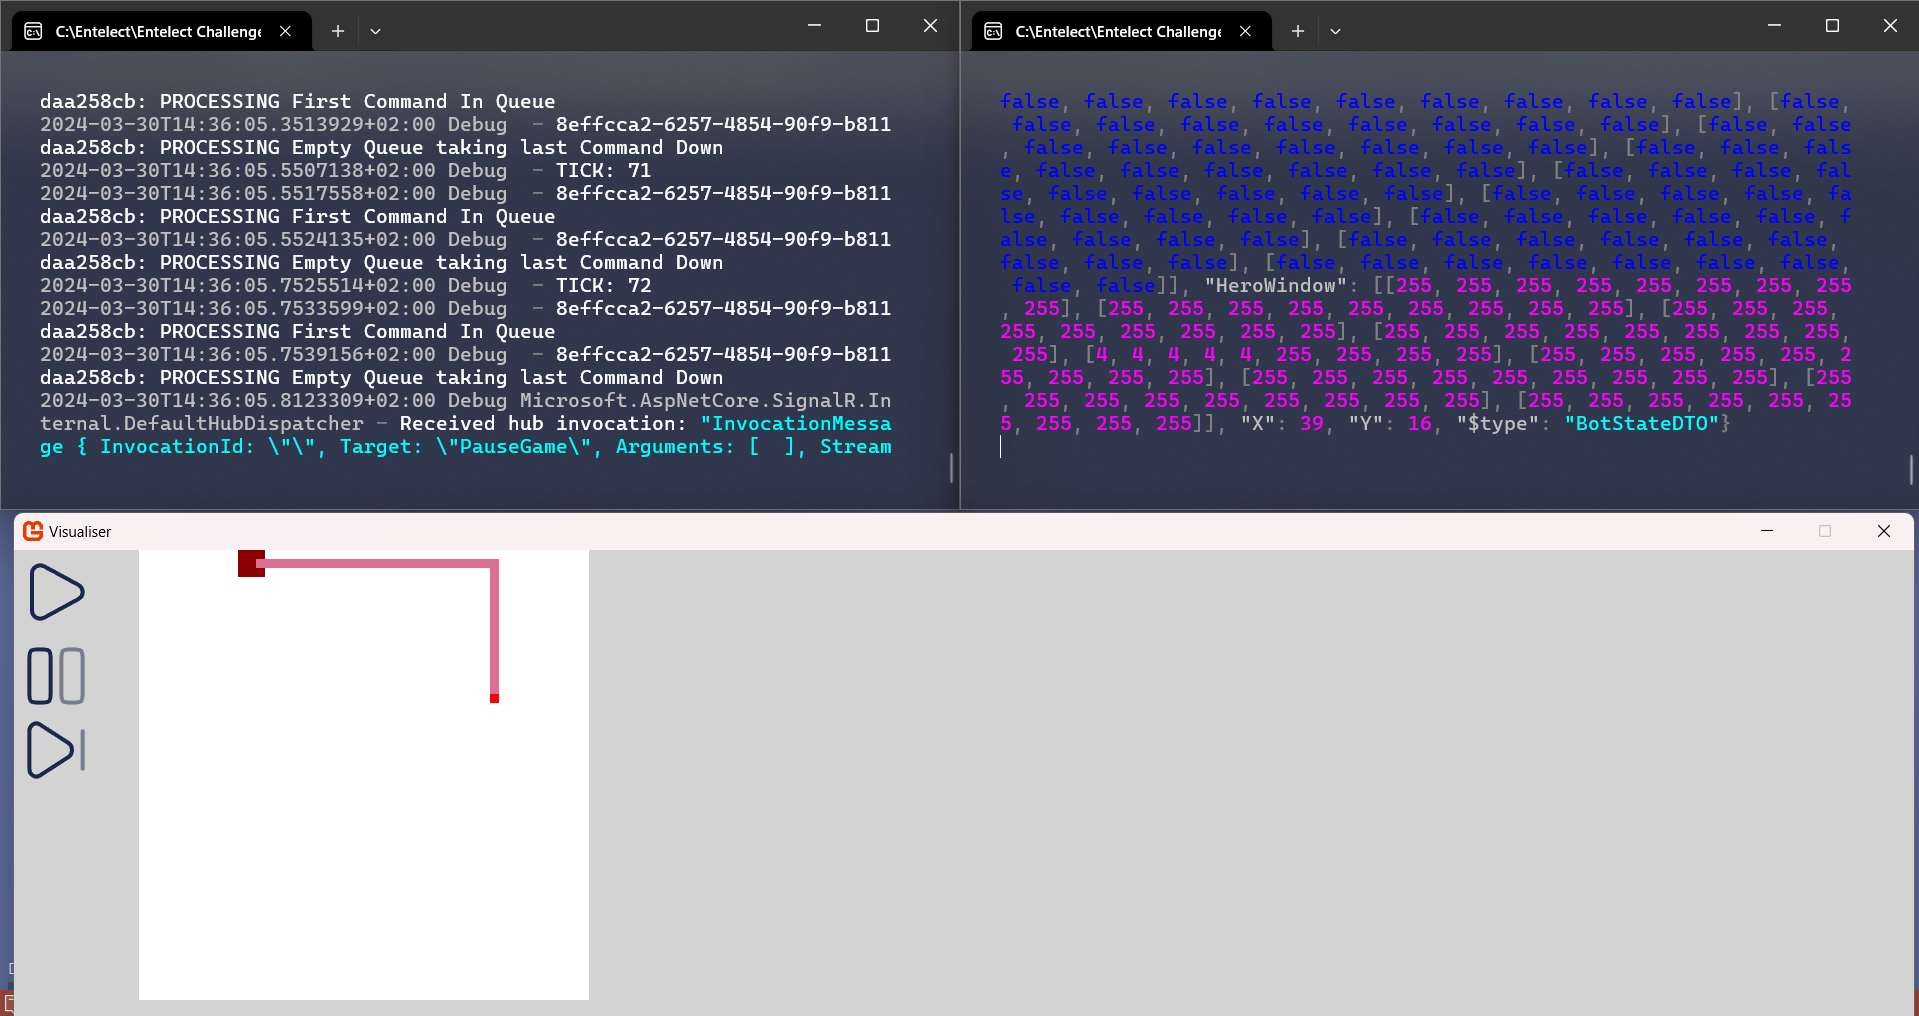Click the Step forward button in Visualiser
This screenshot has width=1919, height=1016.
click(56, 750)
